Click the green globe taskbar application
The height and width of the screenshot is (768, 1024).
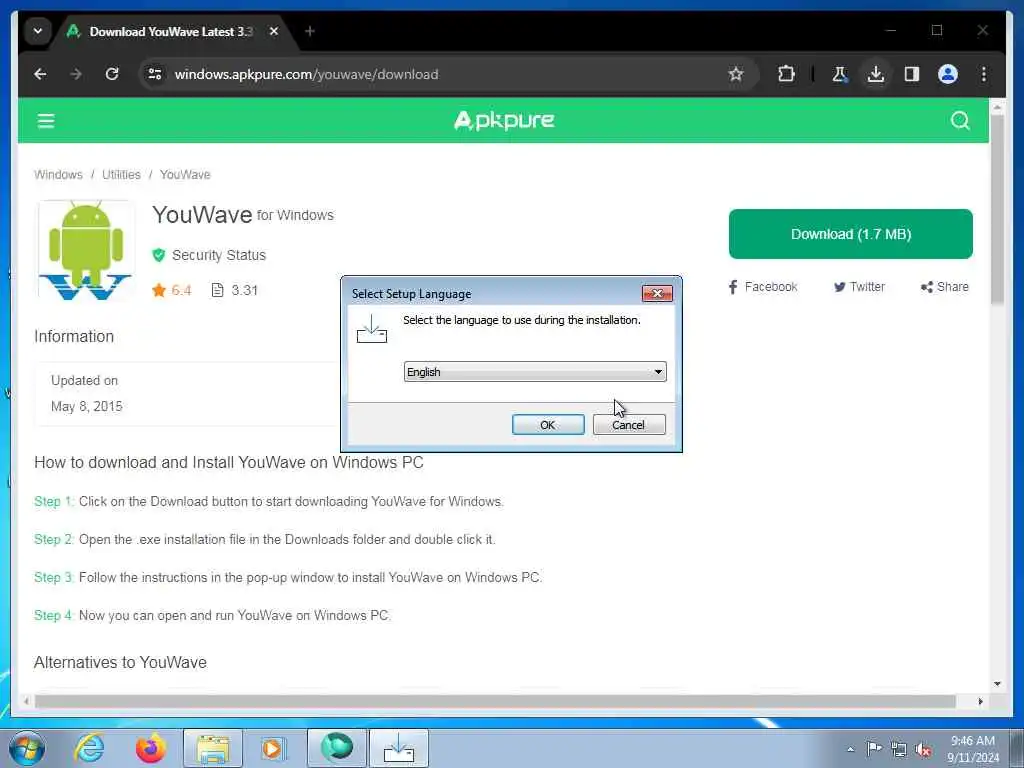point(337,748)
